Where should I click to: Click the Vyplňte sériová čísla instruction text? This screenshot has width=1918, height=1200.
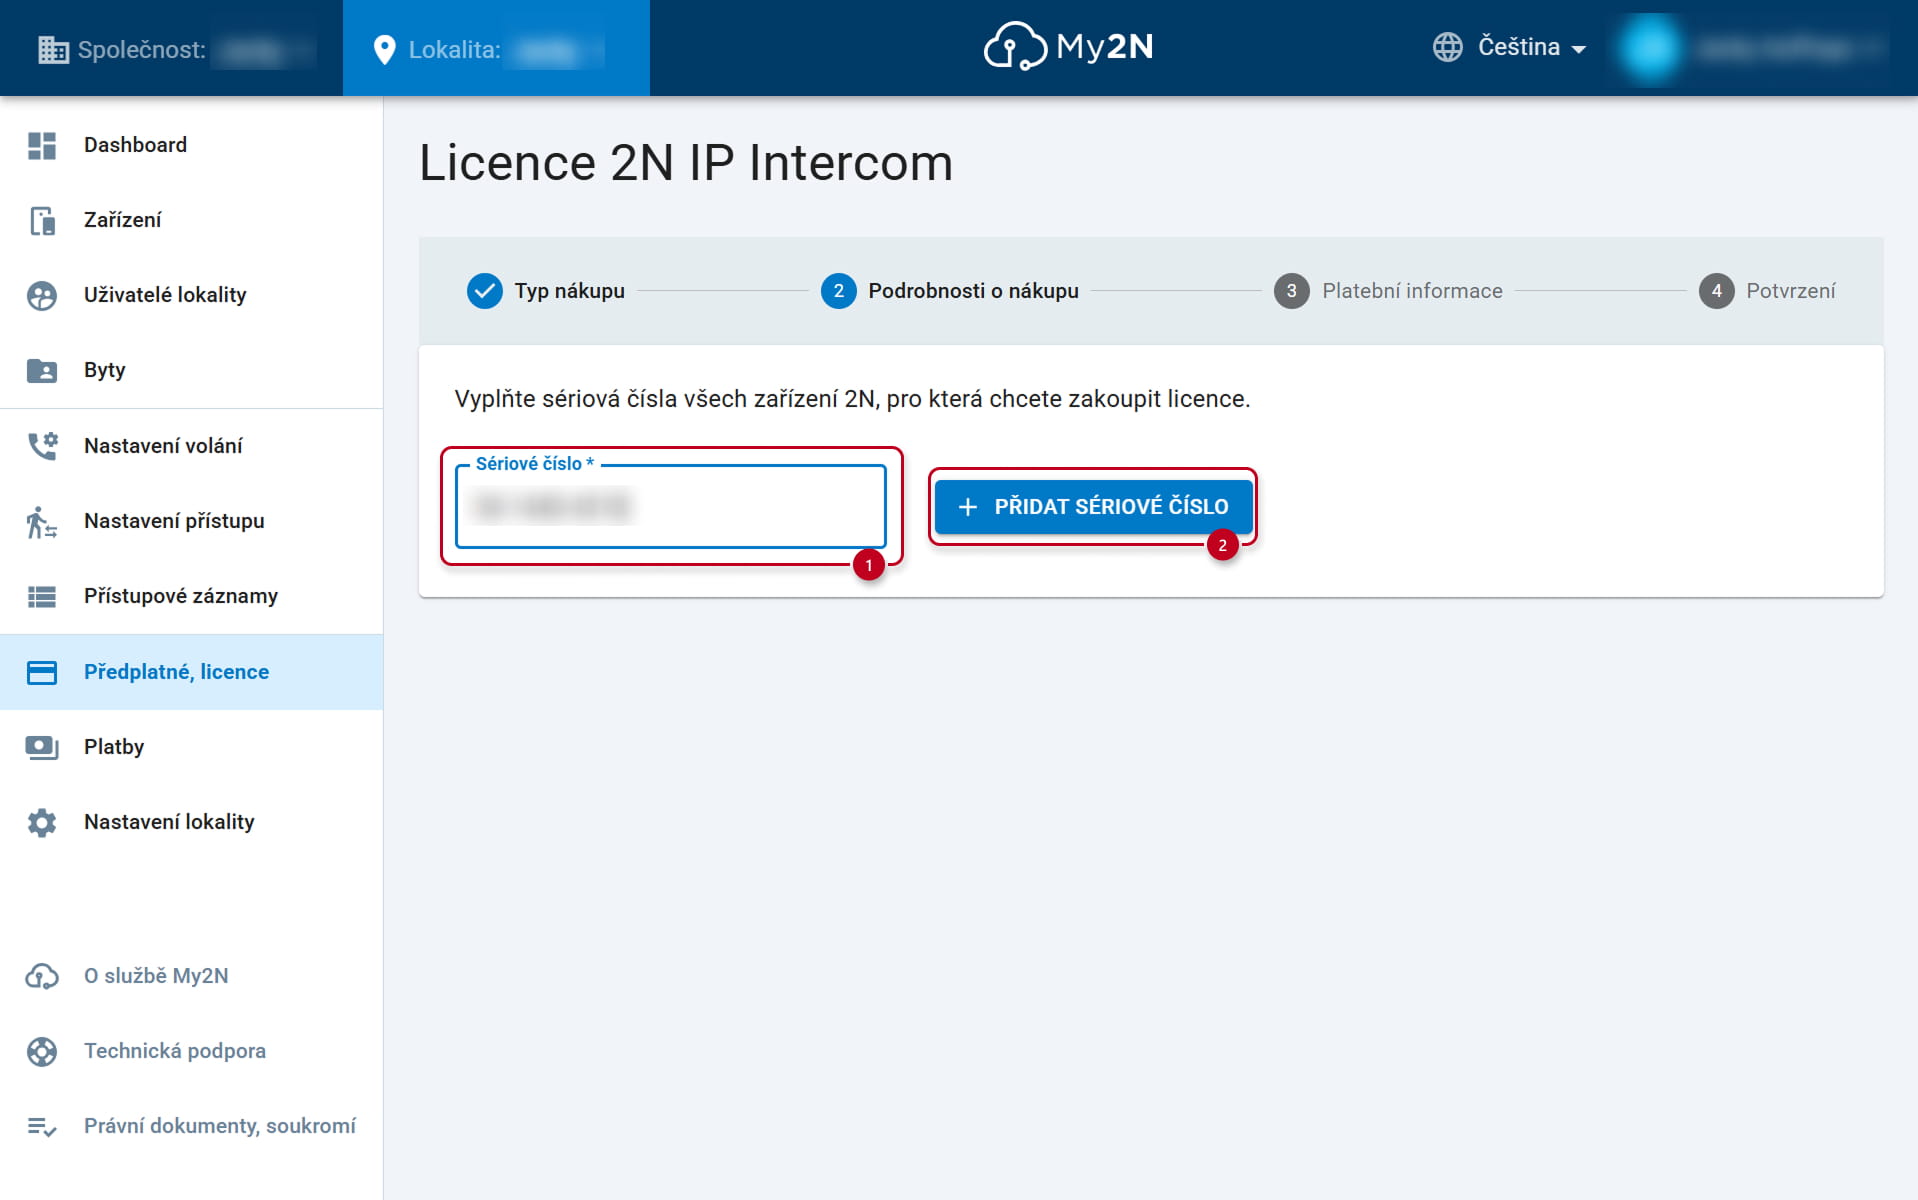852,399
